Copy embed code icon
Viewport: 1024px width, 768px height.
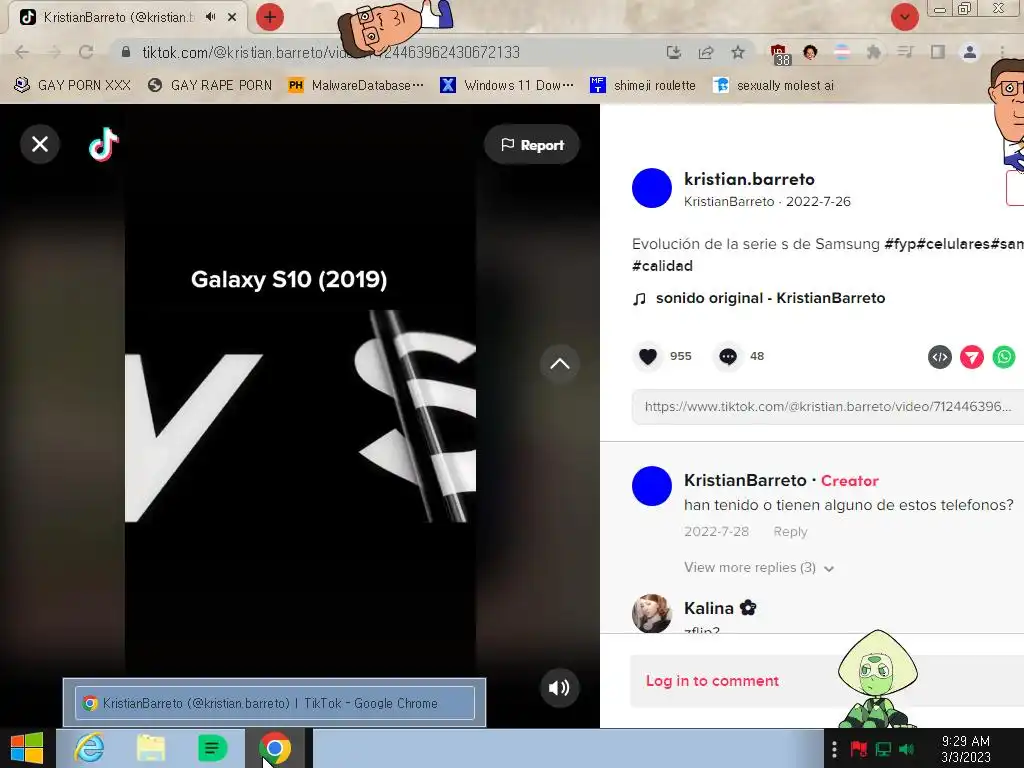click(940, 357)
